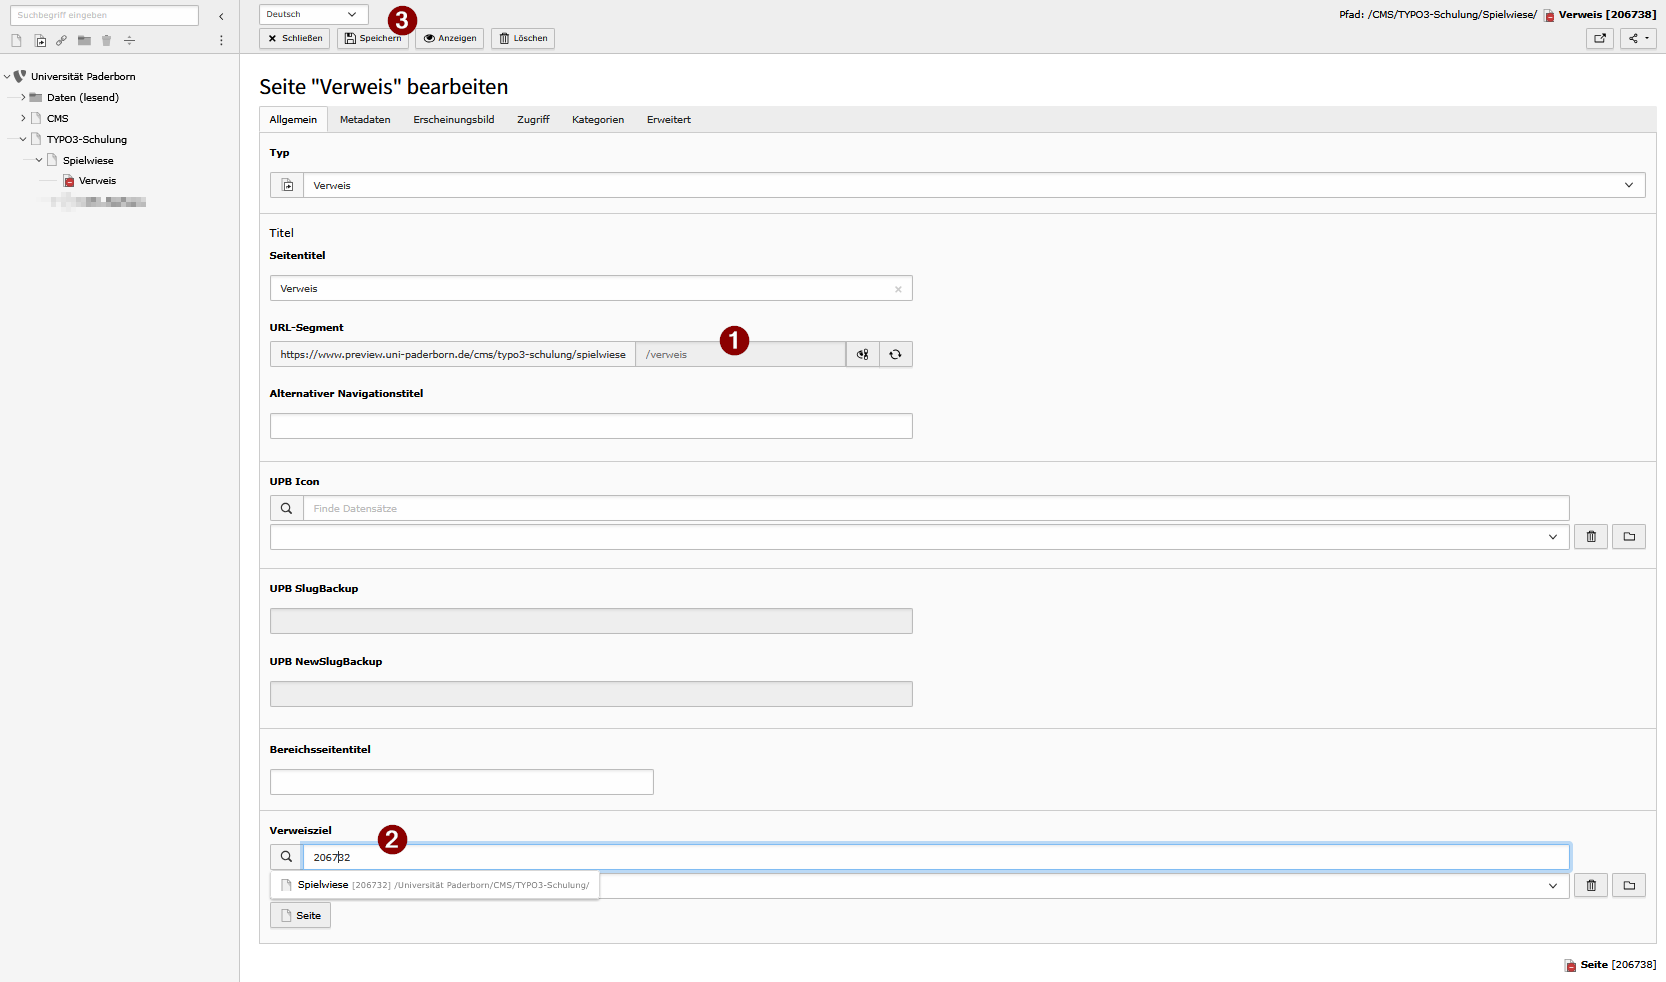Click the trash icon beside UPB Icon list
Image resolution: width=1666 pixels, height=982 pixels.
coord(1590,537)
